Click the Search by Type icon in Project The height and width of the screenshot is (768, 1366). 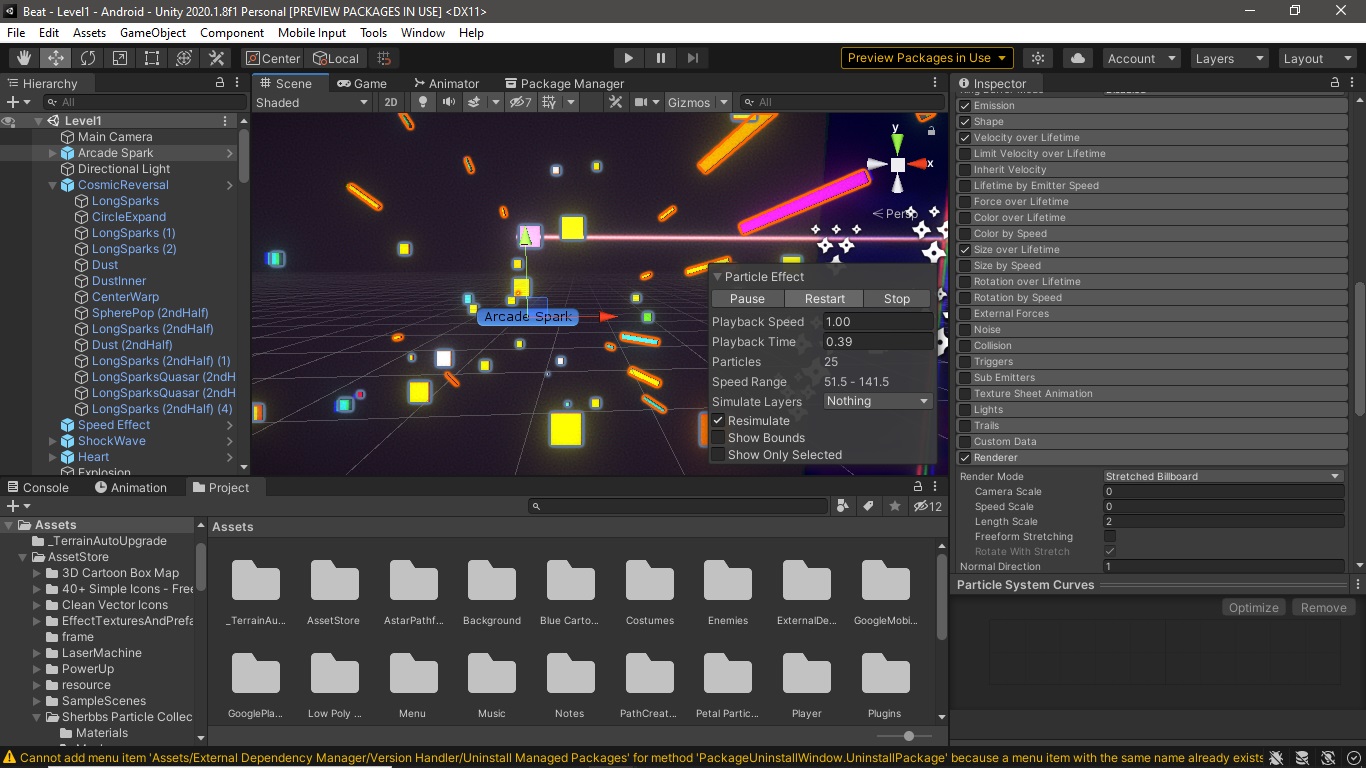843,506
